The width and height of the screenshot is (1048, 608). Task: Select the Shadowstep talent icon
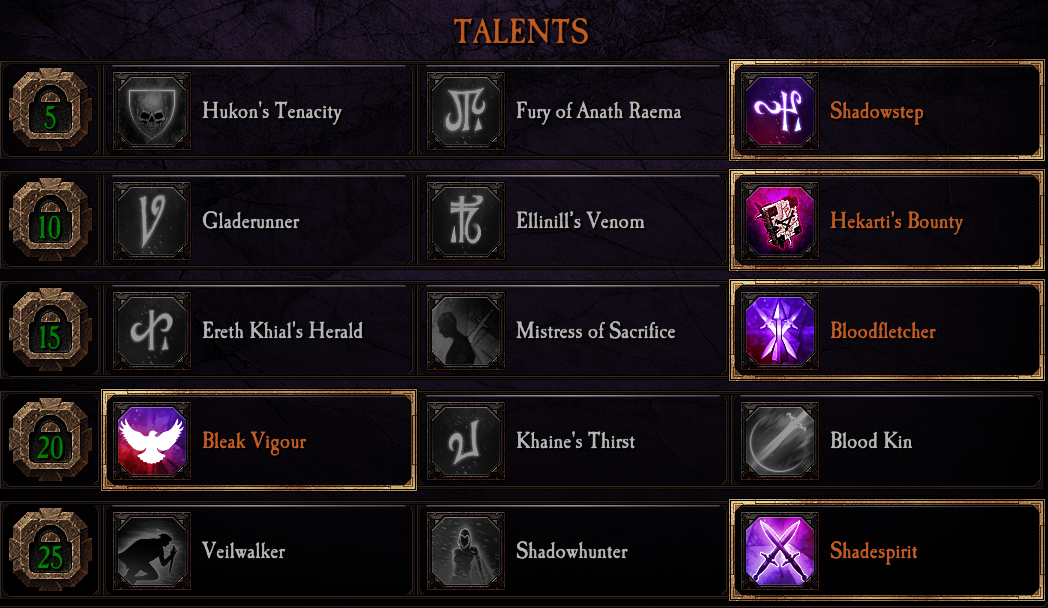tap(780, 111)
